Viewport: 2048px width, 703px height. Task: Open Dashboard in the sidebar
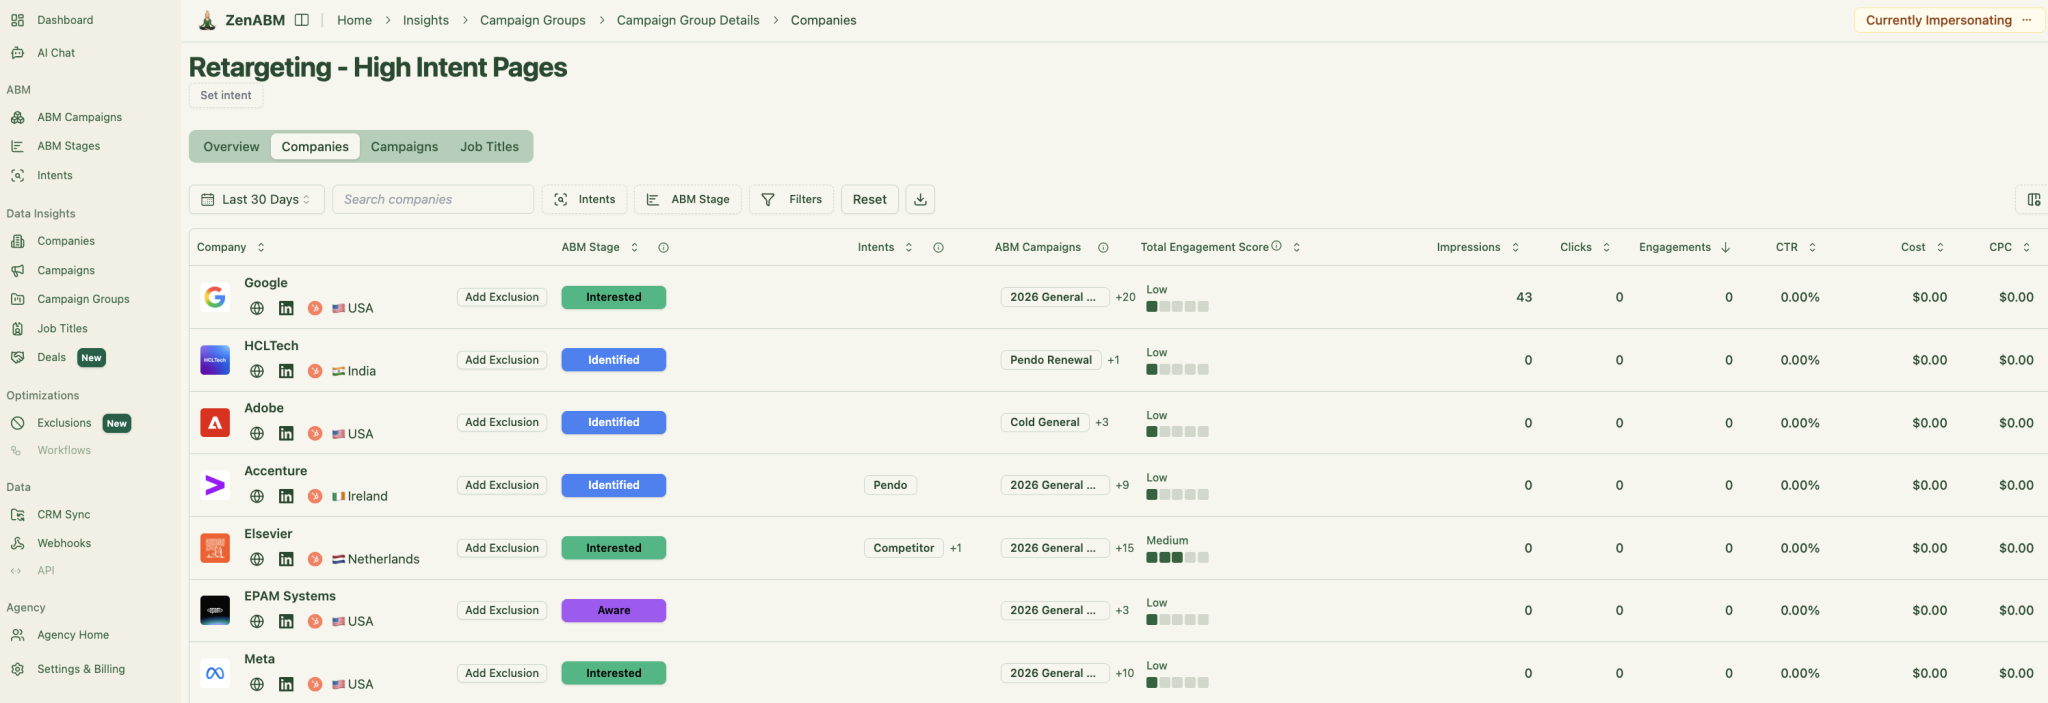(65, 20)
